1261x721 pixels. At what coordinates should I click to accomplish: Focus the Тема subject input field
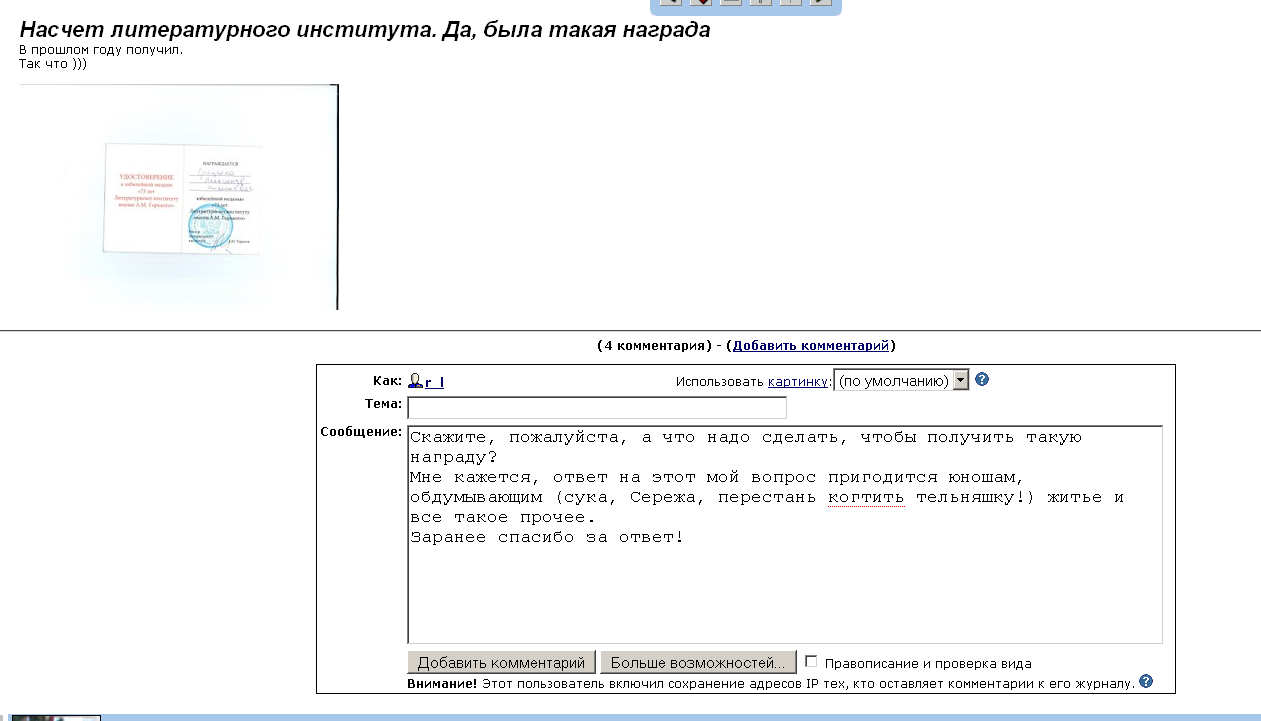(597, 408)
